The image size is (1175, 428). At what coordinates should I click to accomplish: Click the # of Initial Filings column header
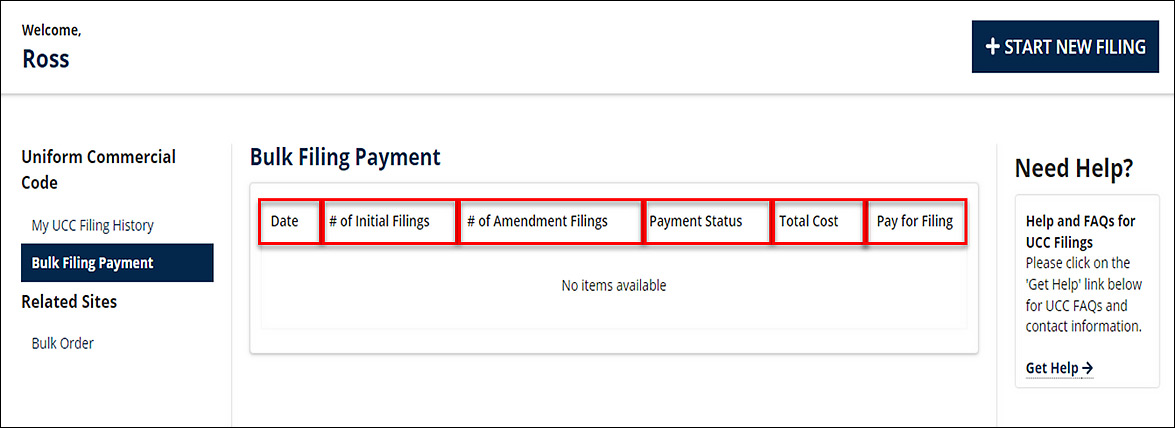(379, 222)
